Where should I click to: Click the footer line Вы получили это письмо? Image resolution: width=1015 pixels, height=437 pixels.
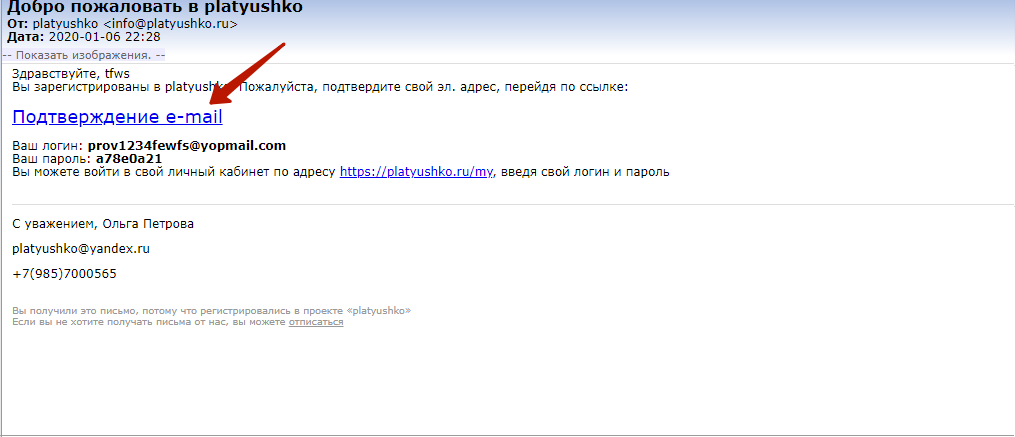point(212,311)
